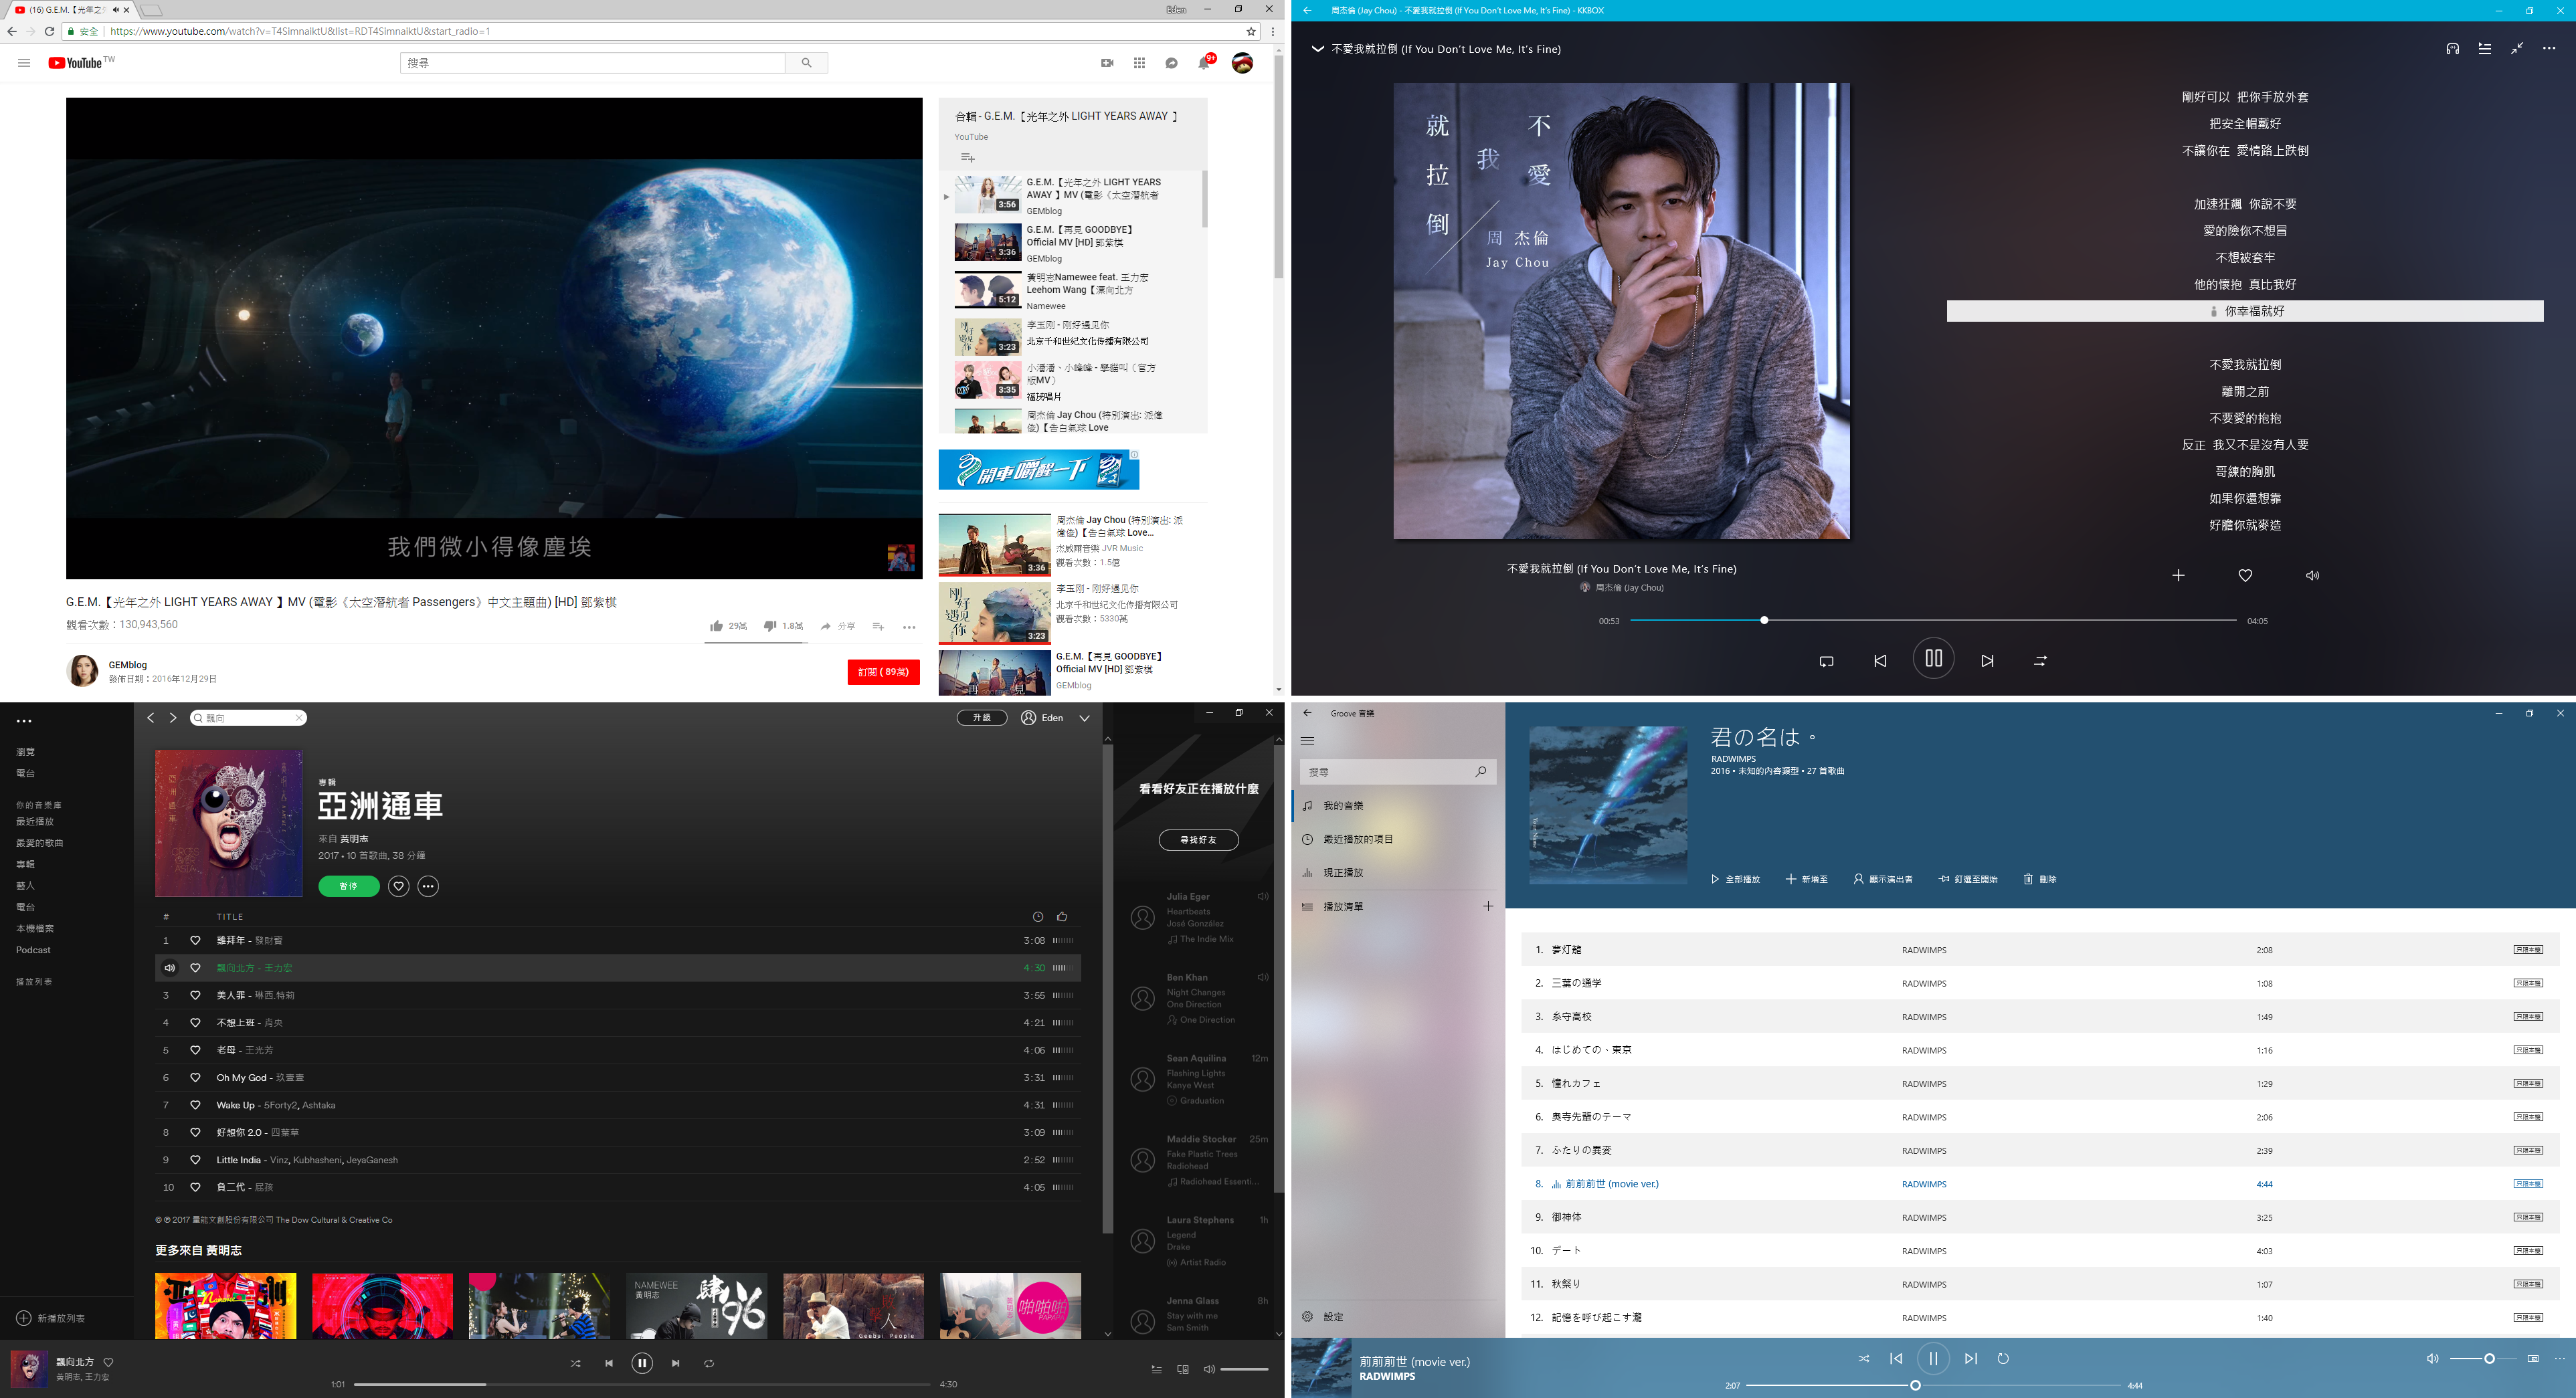Click YouTube share arrow icon
Screen dimensions: 2576x1398
[x=826, y=626]
